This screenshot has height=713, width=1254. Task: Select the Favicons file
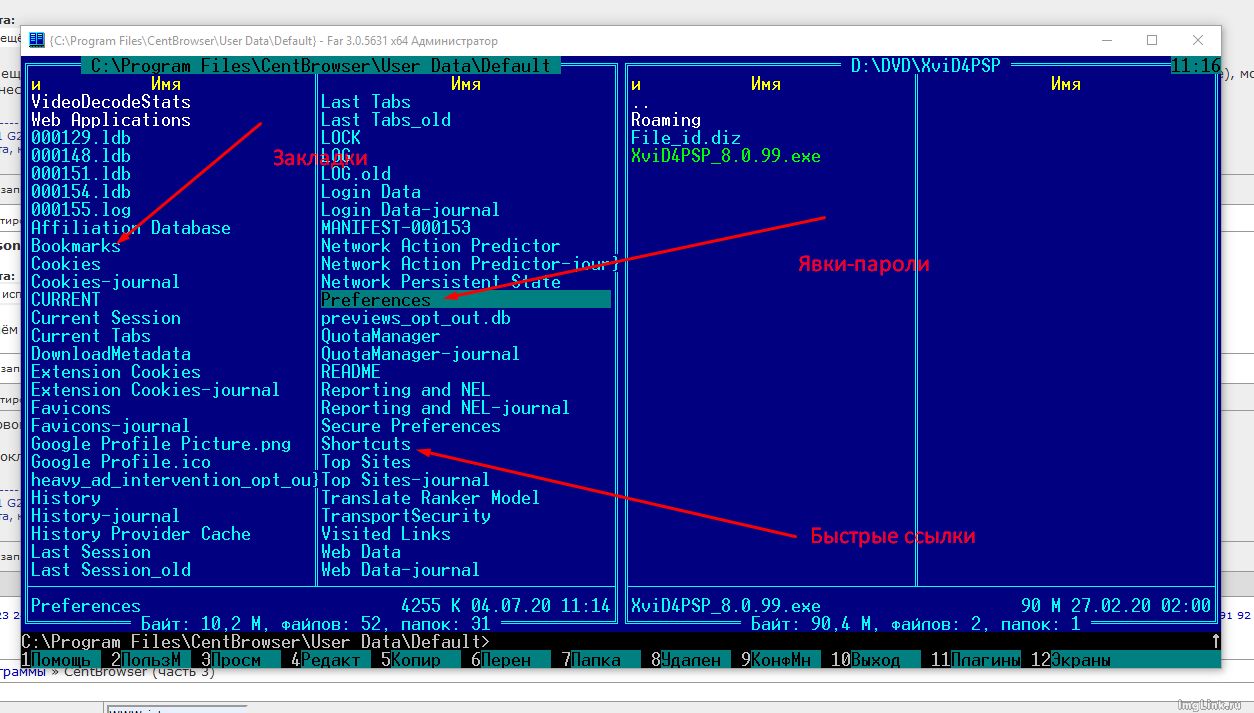71,408
